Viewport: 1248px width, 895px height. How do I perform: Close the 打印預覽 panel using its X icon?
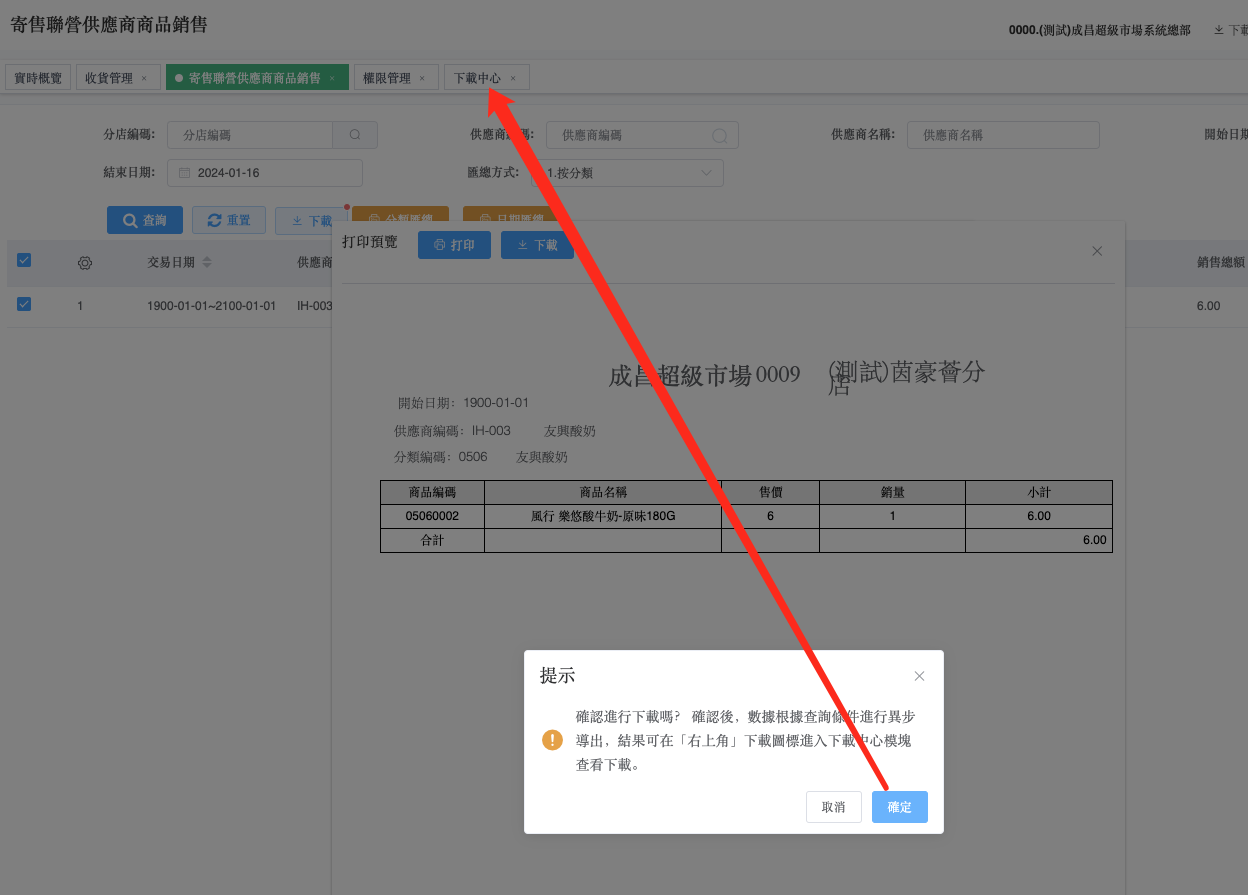tap(1097, 251)
